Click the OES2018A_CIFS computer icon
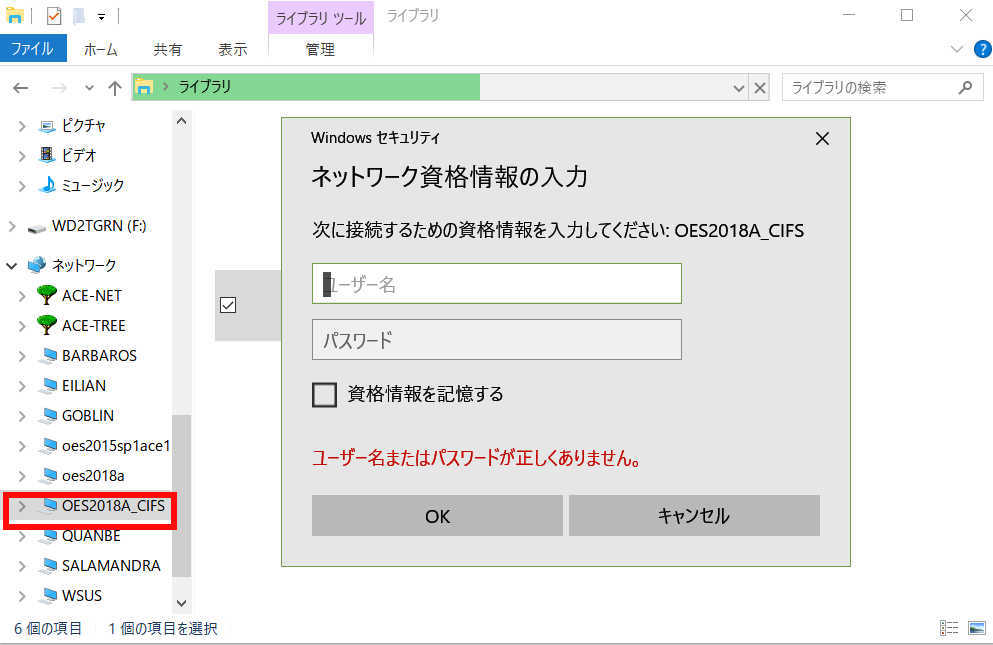This screenshot has width=993, height=645. point(47,506)
